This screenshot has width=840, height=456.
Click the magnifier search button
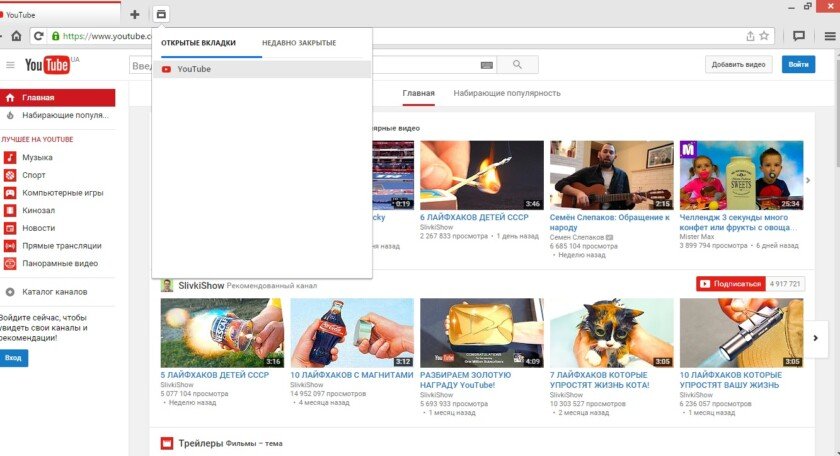518,65
